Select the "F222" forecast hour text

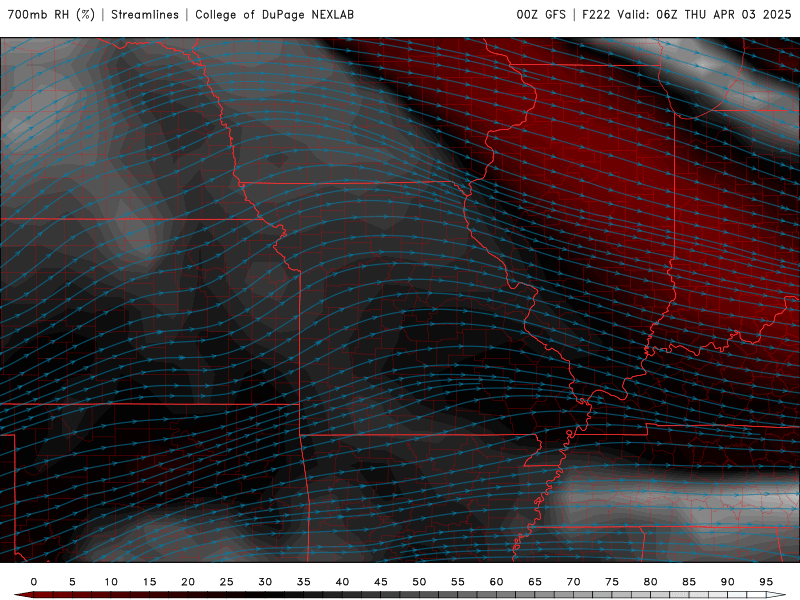pos(596,14)
